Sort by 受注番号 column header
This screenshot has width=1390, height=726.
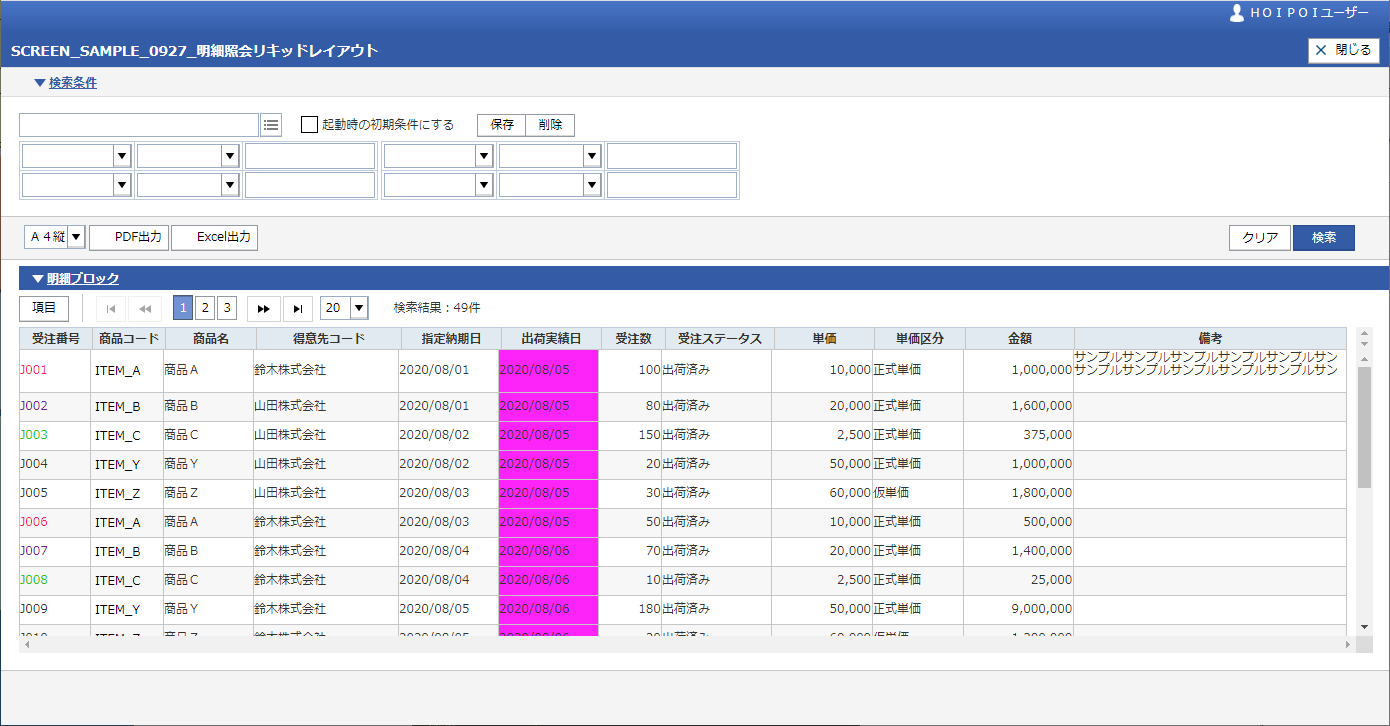[x=55, y=339]
